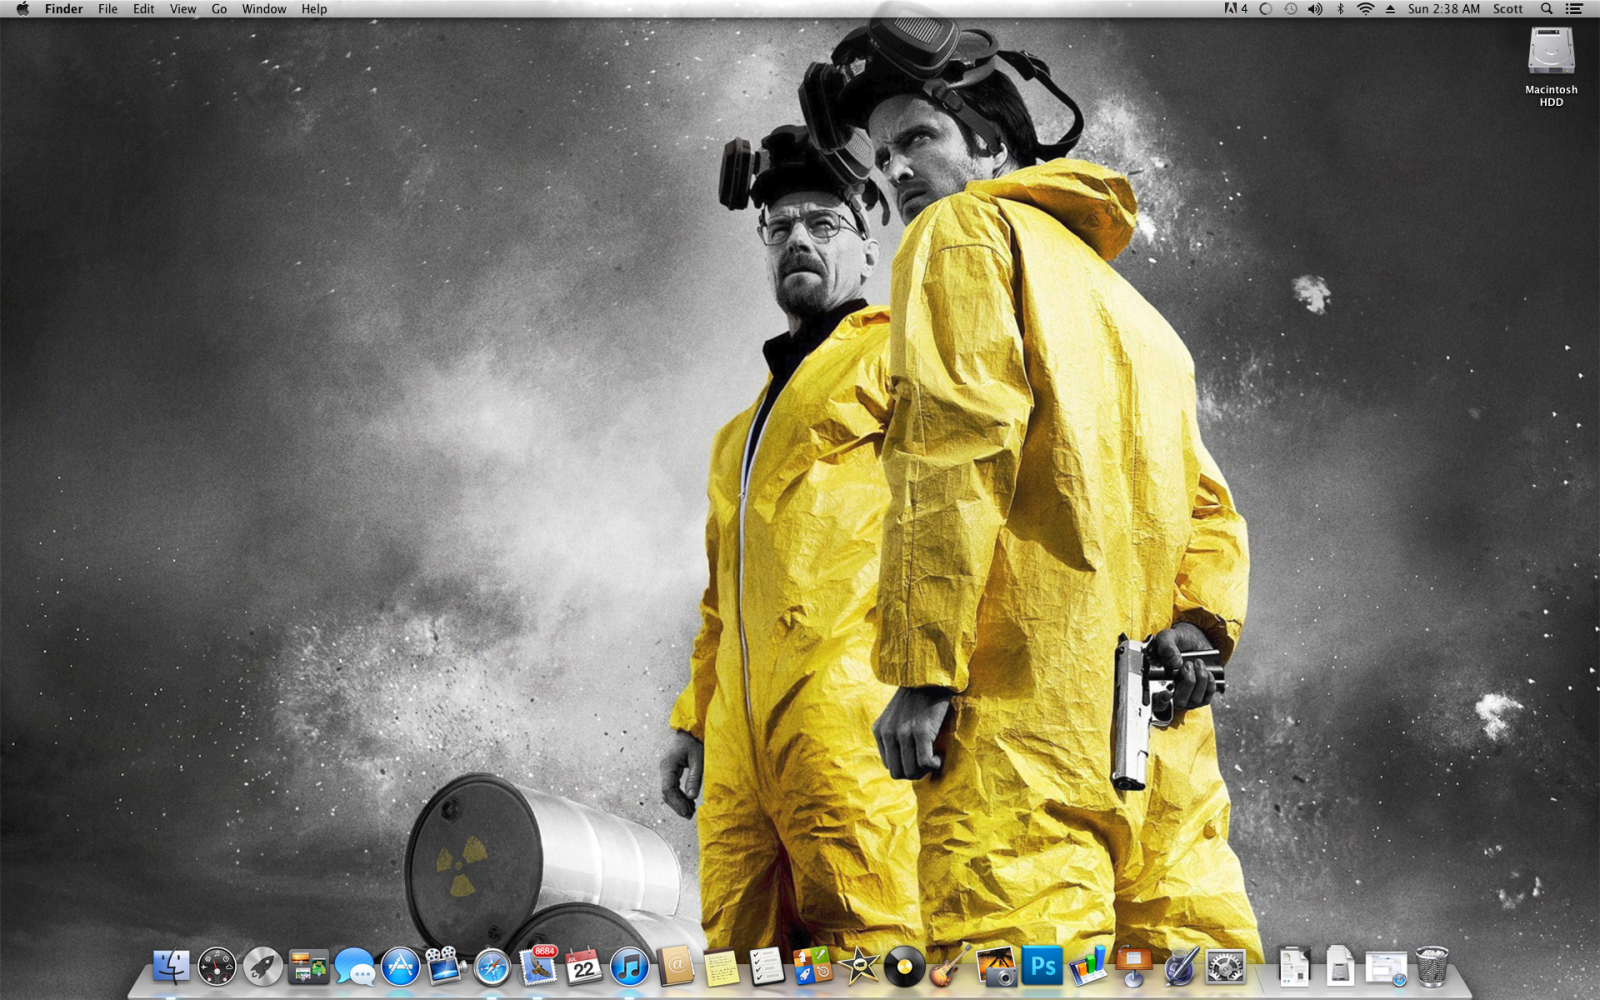Image resolution: width=1600 pixels, height=1000 pixels.
Task: Open Numbers bar chart icon
Action: [1088, 967]
